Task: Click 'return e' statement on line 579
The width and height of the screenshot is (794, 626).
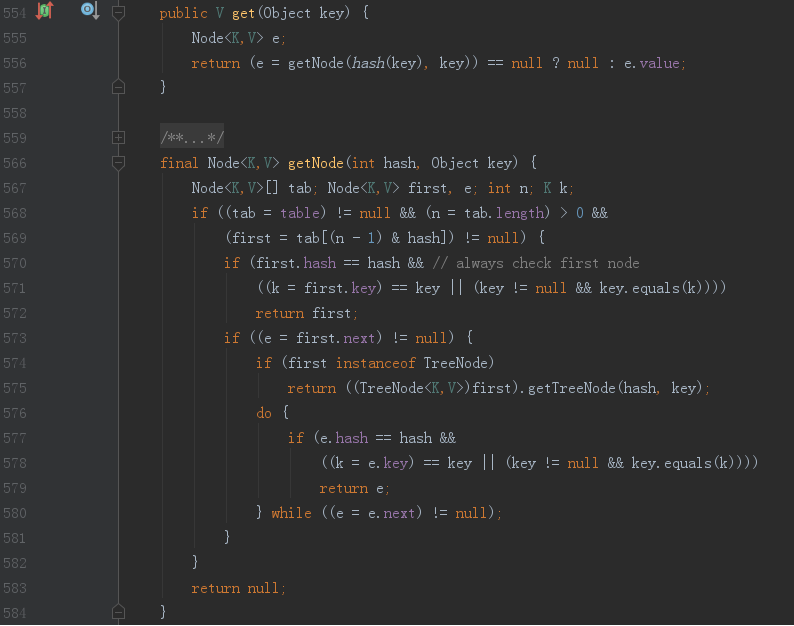Action: pos(354,488)
